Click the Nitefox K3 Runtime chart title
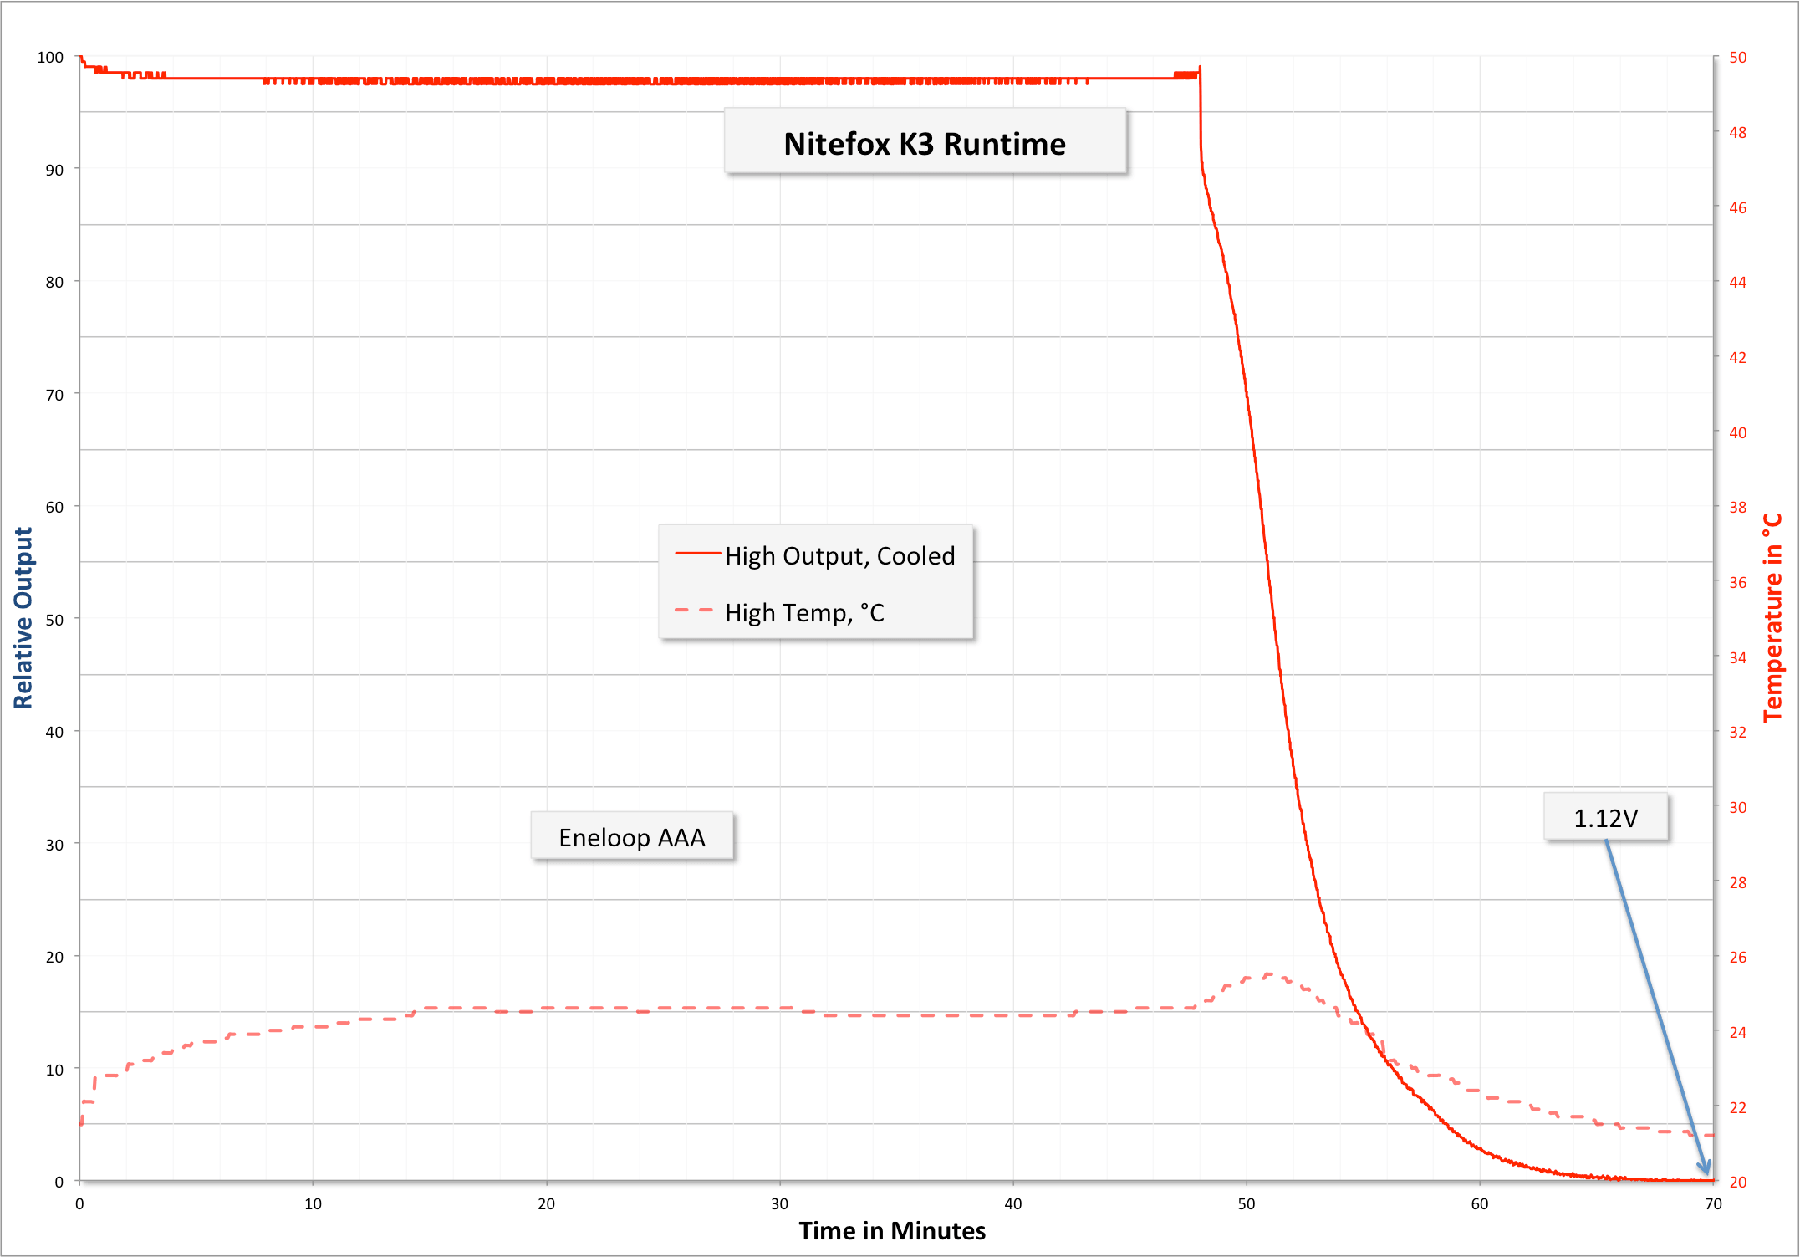 click(924, 144)
